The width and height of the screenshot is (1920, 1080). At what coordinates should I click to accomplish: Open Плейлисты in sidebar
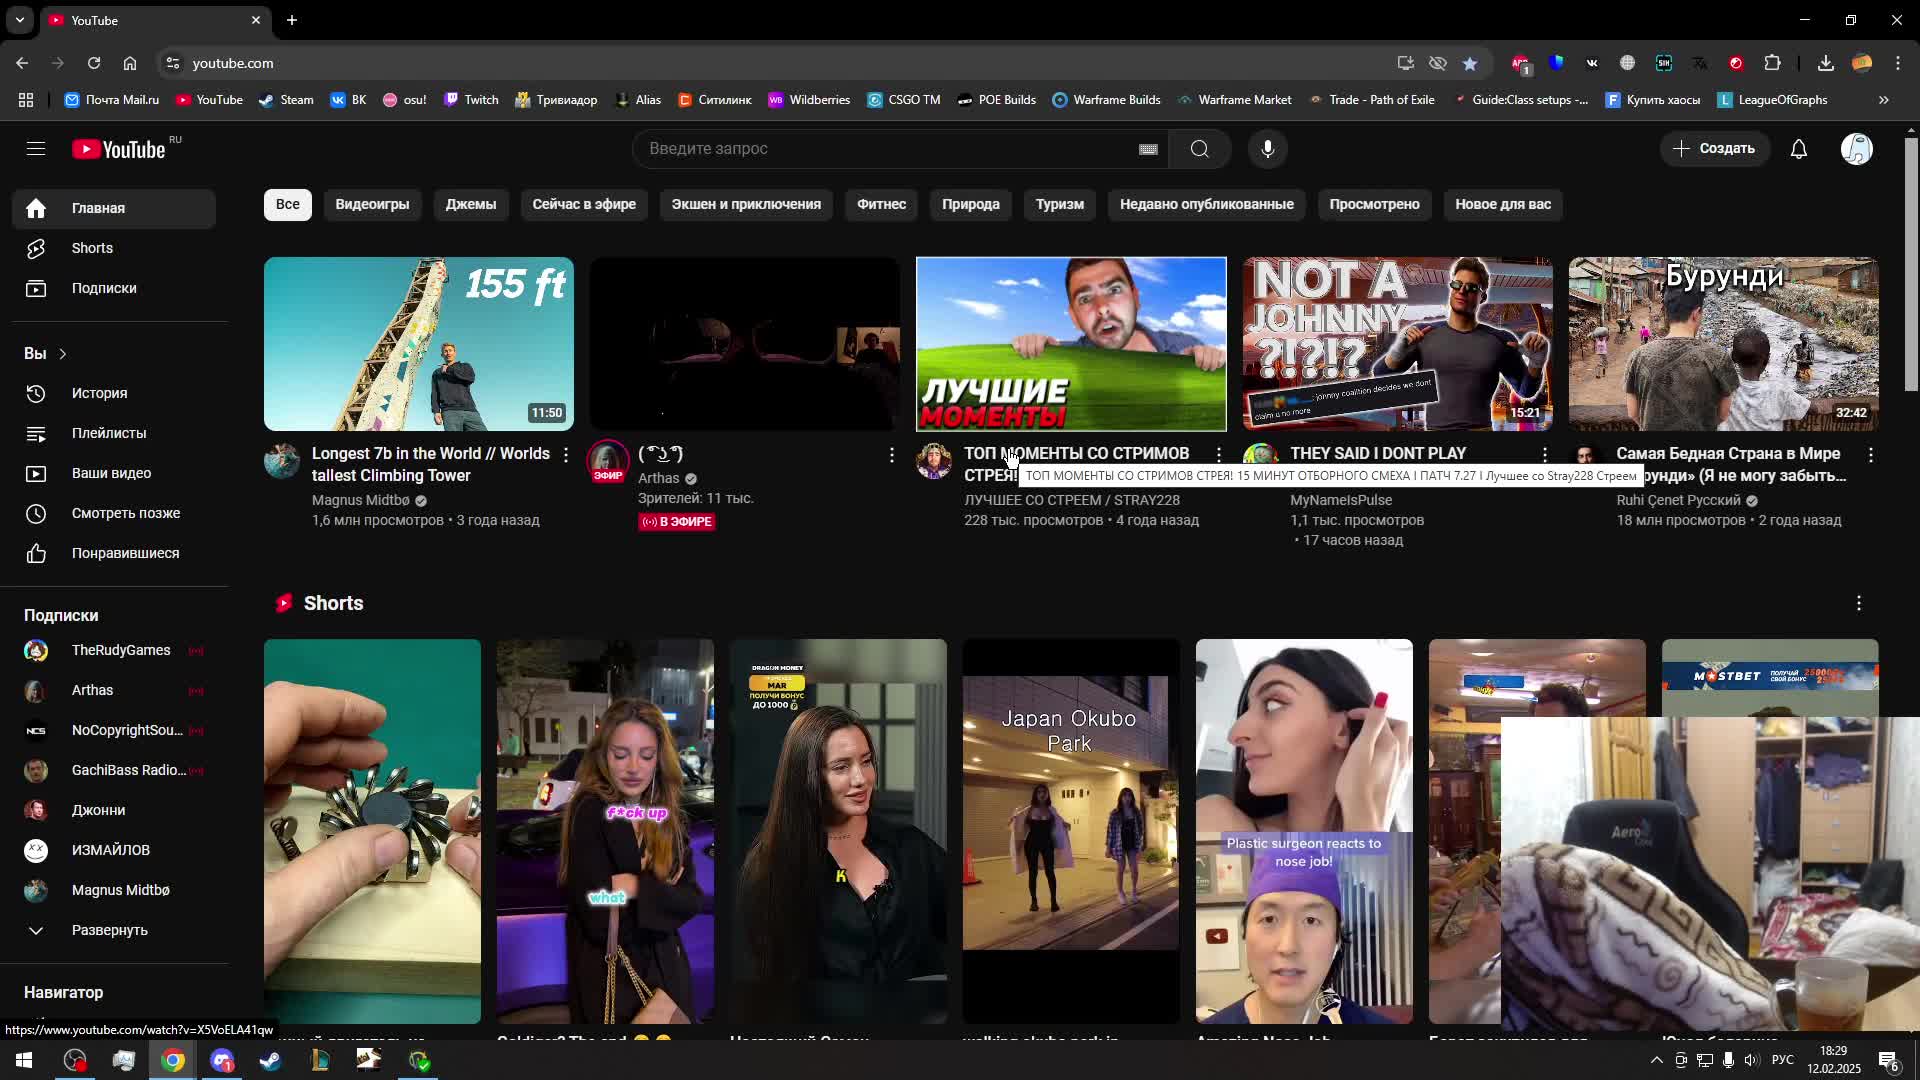pyautogui.click(x=114, y=433)
